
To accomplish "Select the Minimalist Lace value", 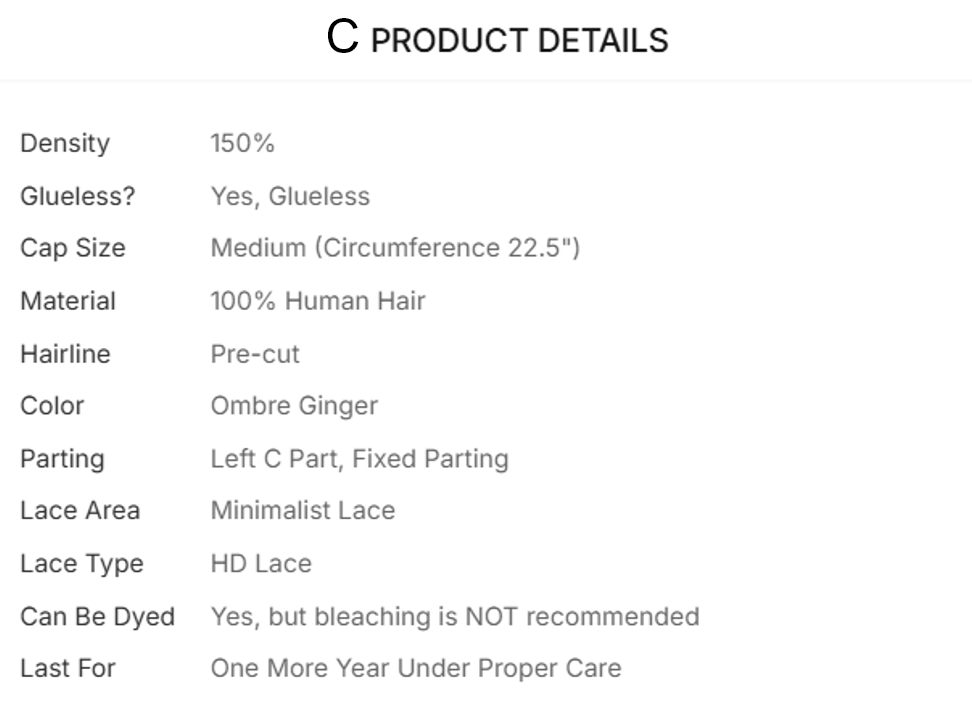I will pos(303,511).
